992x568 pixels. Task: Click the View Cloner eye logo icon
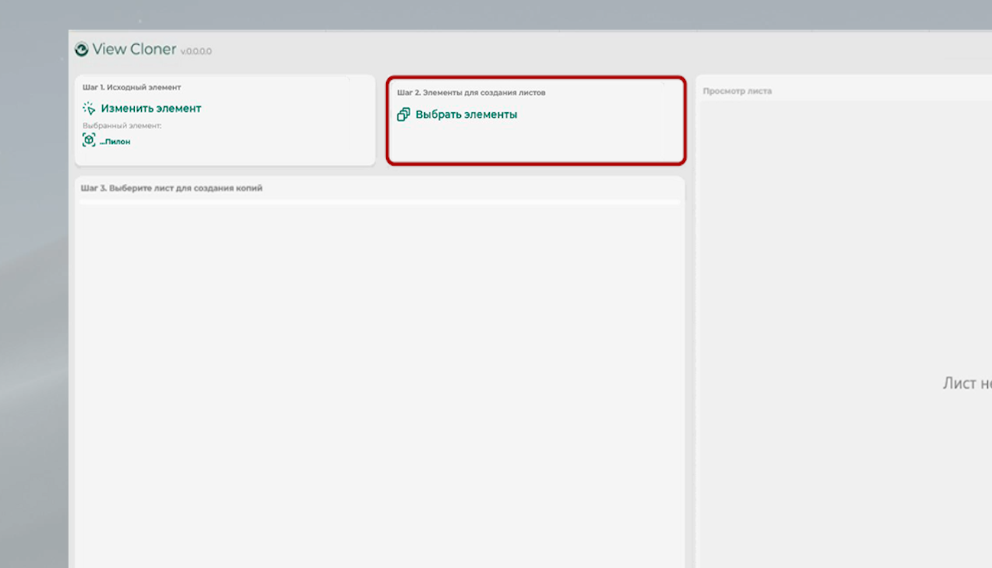click(x=82, y=49)
